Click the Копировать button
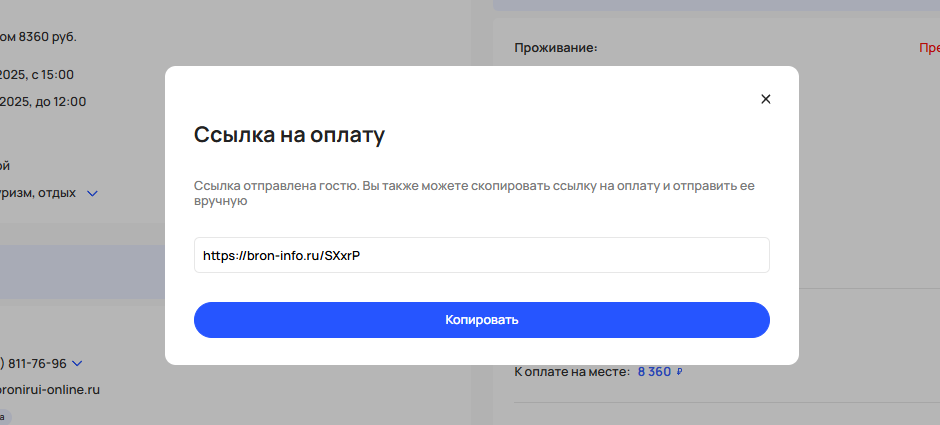The image size is (940, 425). (x=481, y=320)
